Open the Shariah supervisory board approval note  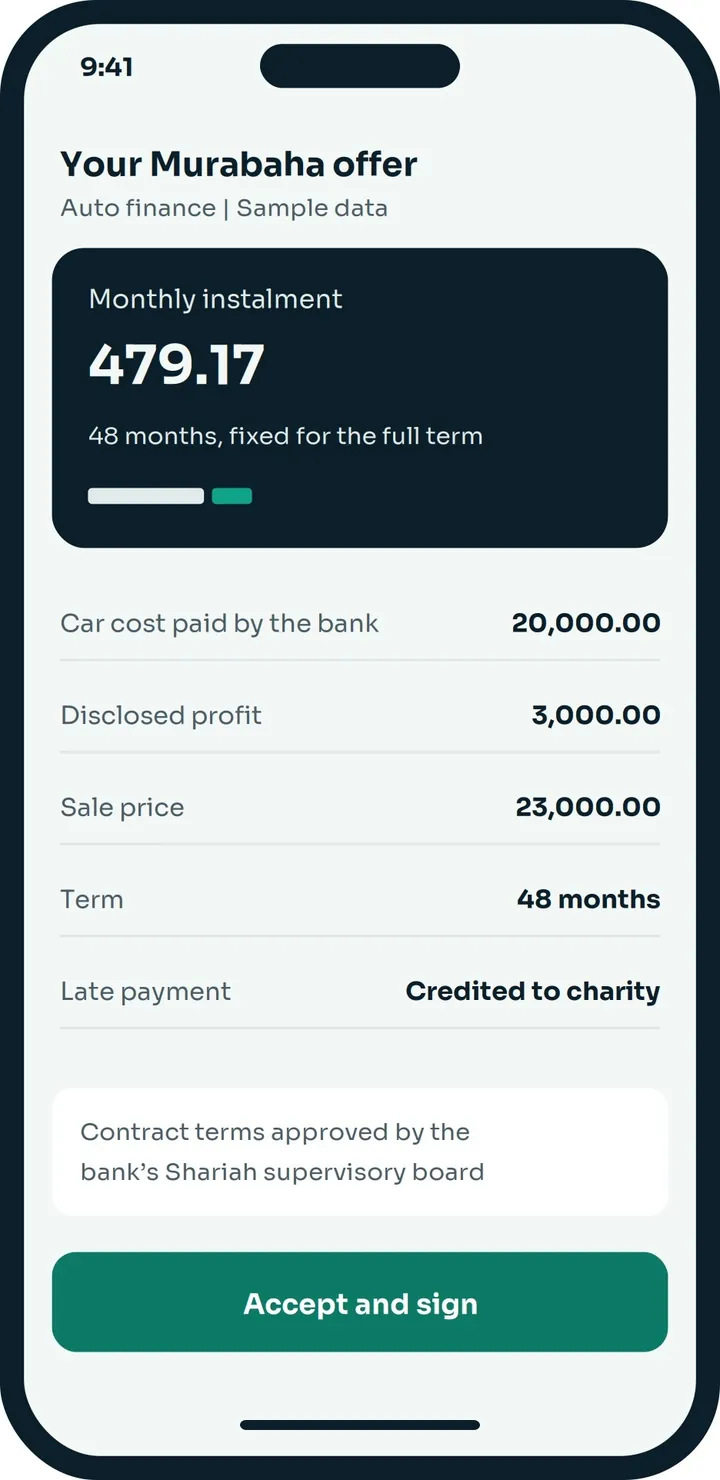360,1152
